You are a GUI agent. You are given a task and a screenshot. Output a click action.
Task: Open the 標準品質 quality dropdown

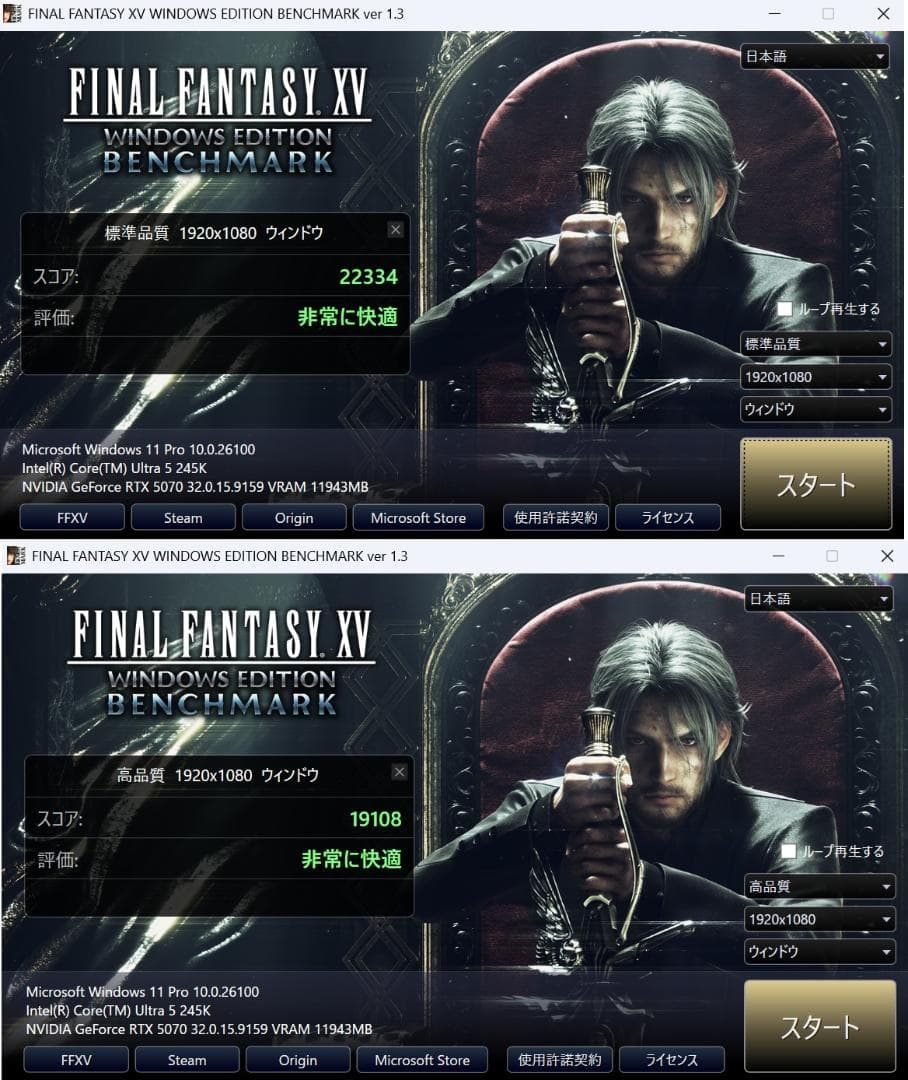tap(816, 344)
